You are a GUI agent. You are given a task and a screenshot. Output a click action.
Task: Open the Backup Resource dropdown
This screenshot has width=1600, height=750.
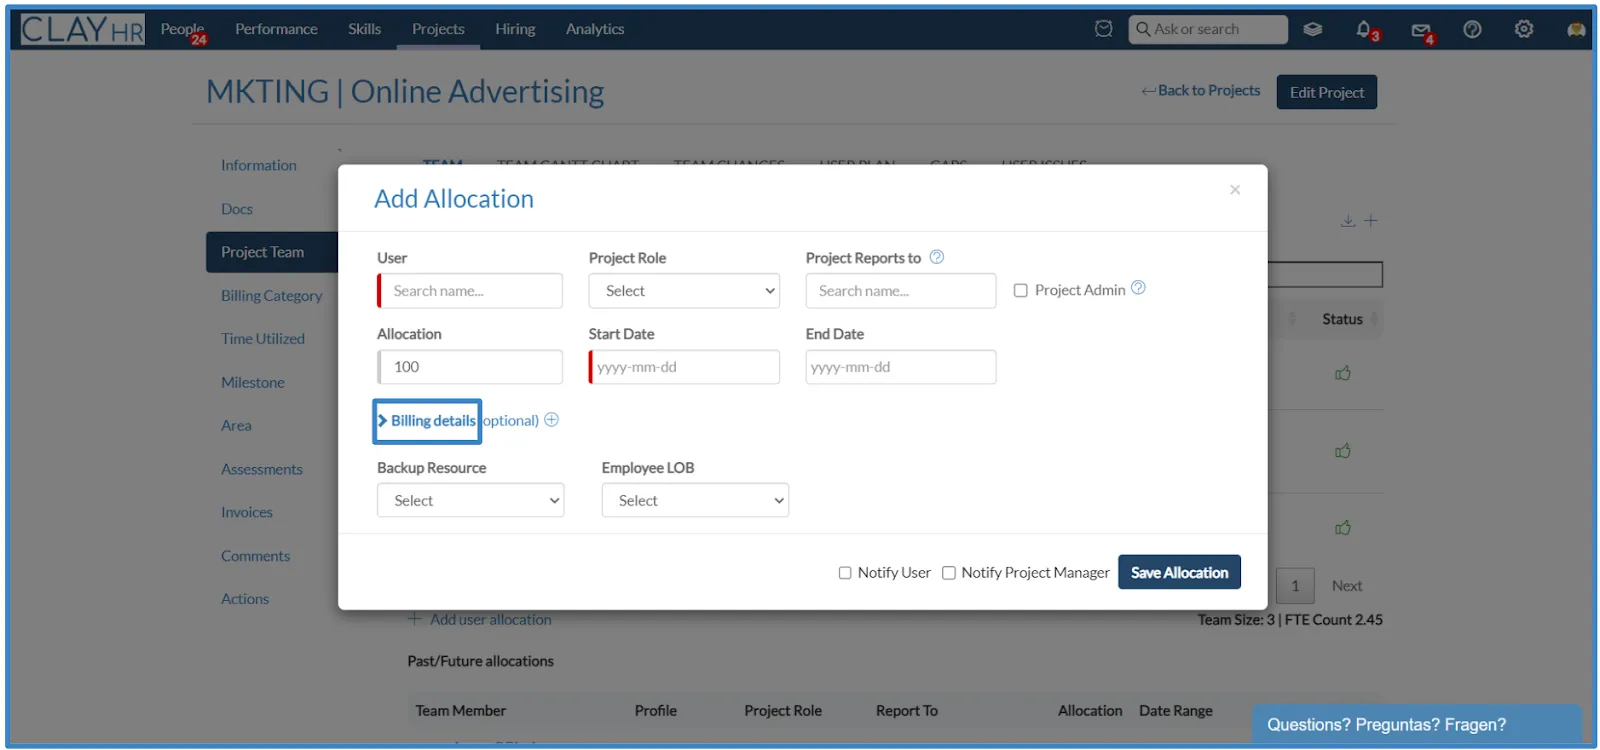click(470, 500)
